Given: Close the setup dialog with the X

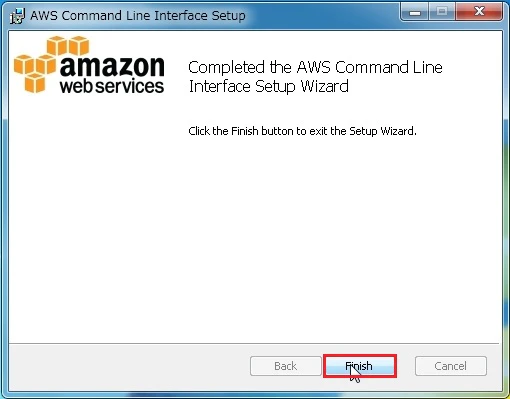Looking at the screenshot, I should (479, 12).
